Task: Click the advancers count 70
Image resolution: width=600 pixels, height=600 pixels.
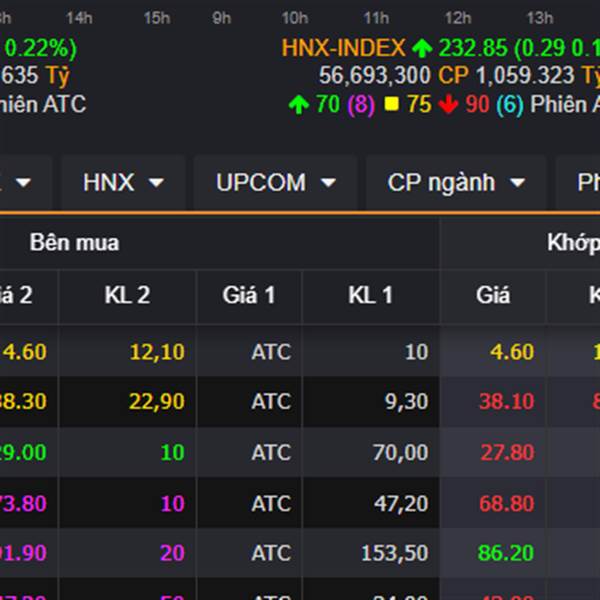Action: 328,104
